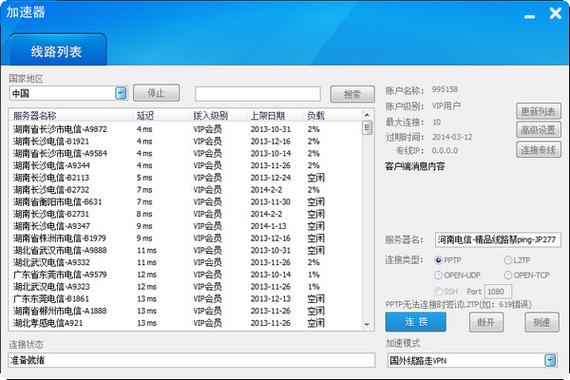
Task: Click the VIP用户 account level value
Action: (446, 106)
